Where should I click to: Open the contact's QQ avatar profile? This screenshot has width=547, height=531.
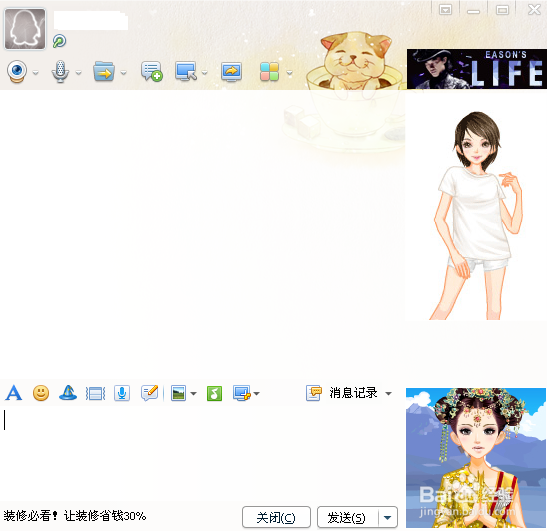[x=25, y=29]
